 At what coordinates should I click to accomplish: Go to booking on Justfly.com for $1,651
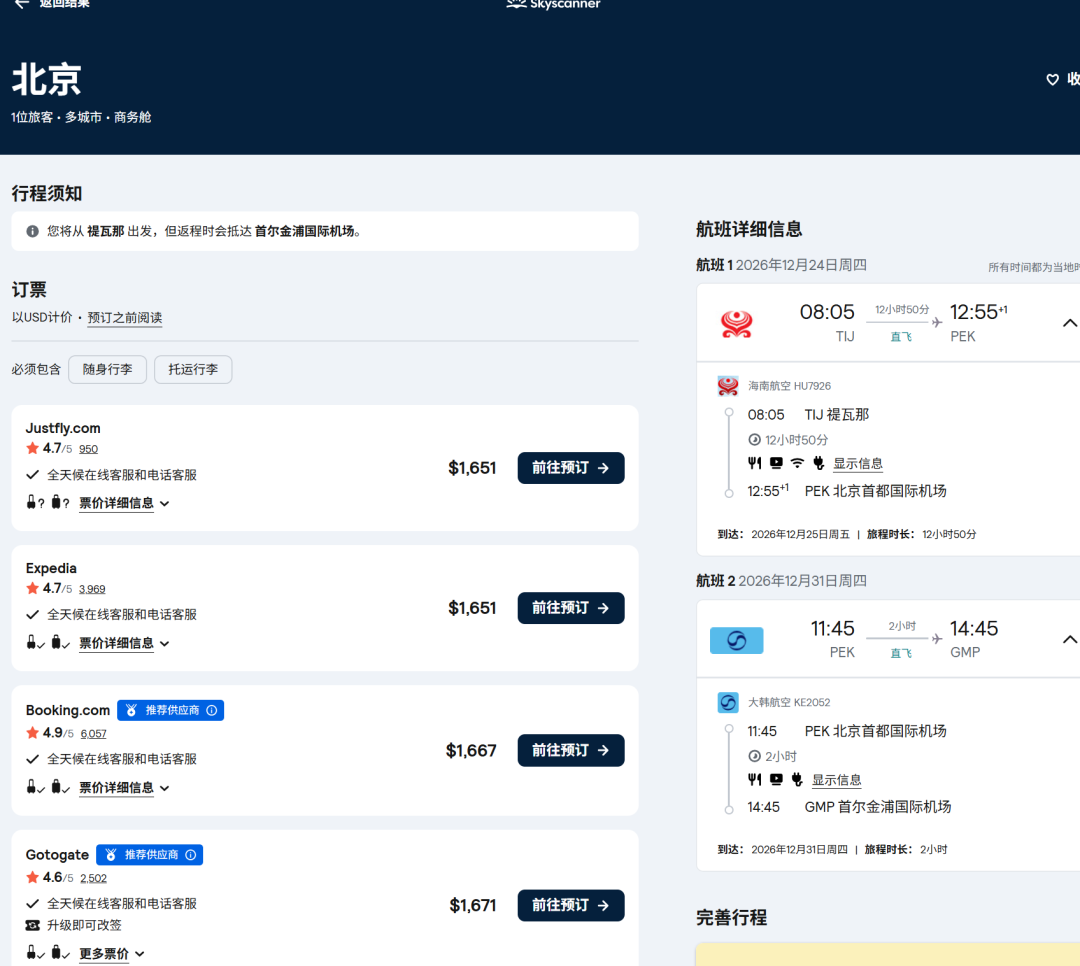coord(571,468)
